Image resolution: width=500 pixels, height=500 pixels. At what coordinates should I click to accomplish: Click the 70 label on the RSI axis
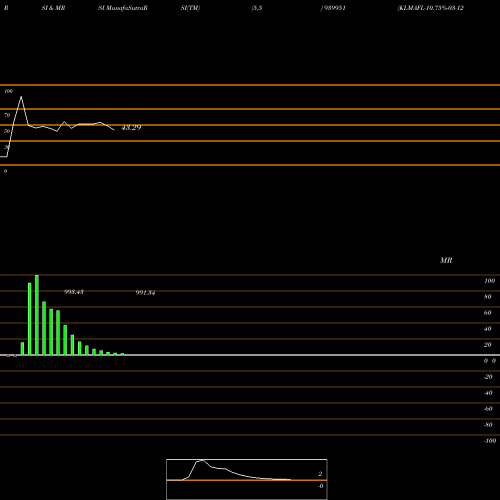(7, 115)
